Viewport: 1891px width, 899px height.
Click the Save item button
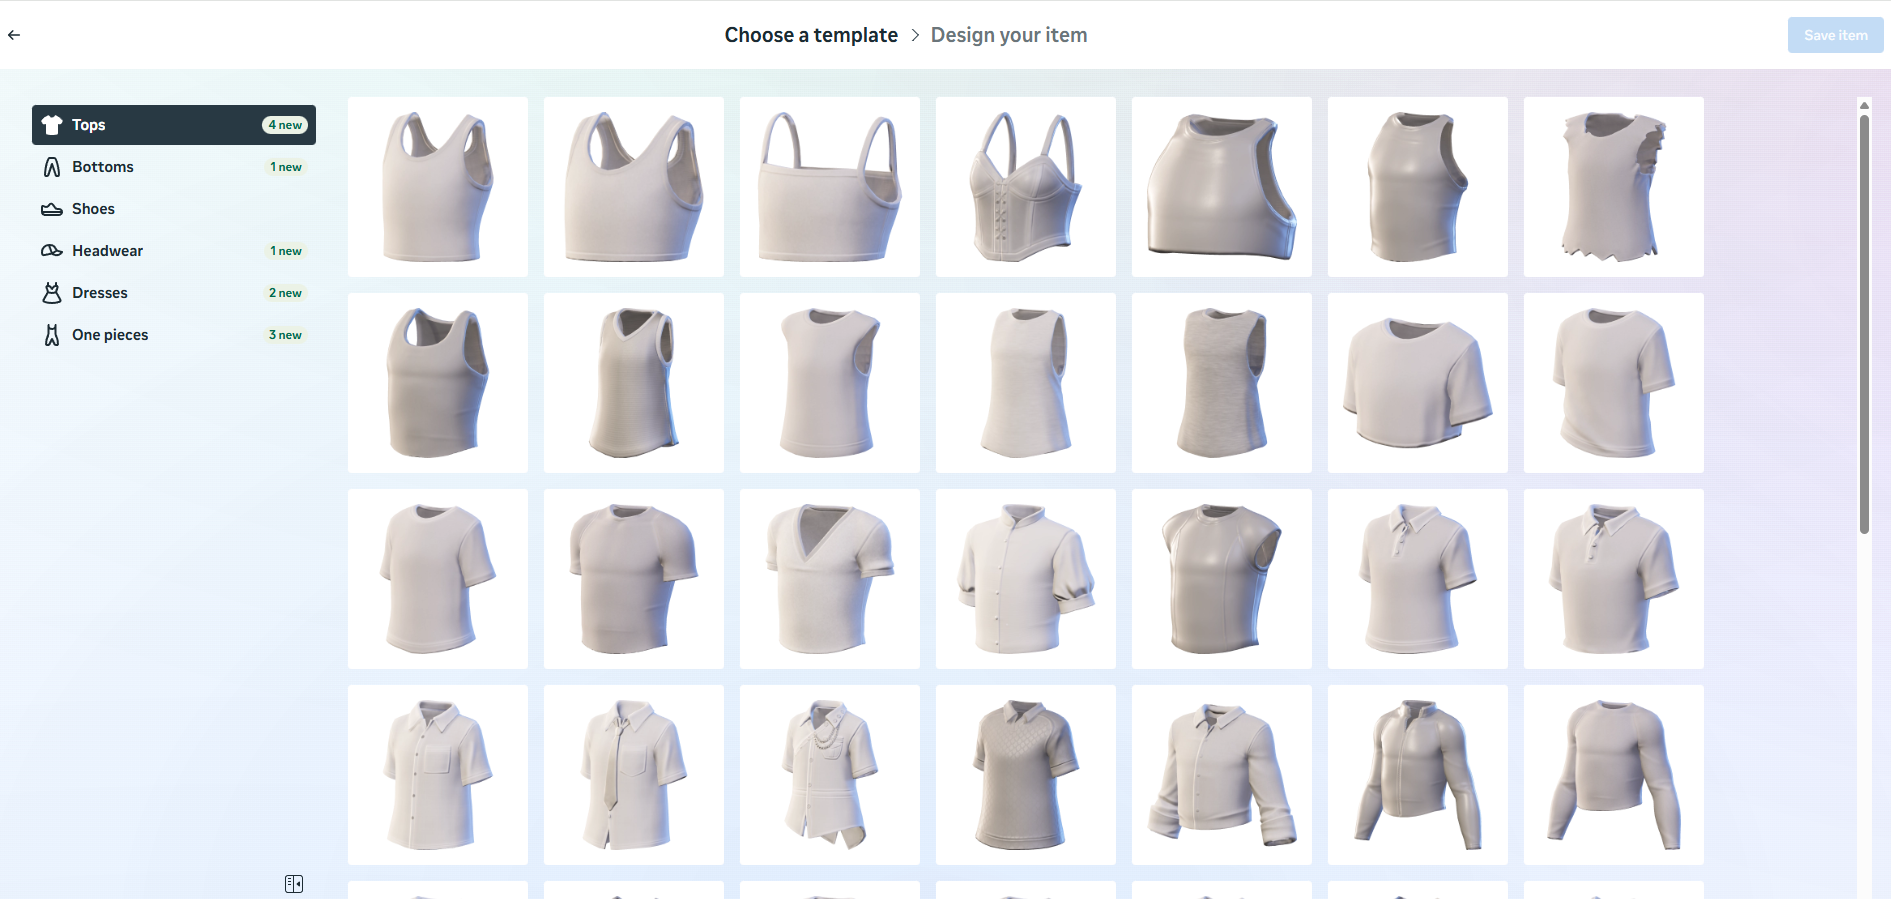[1835, 35]
